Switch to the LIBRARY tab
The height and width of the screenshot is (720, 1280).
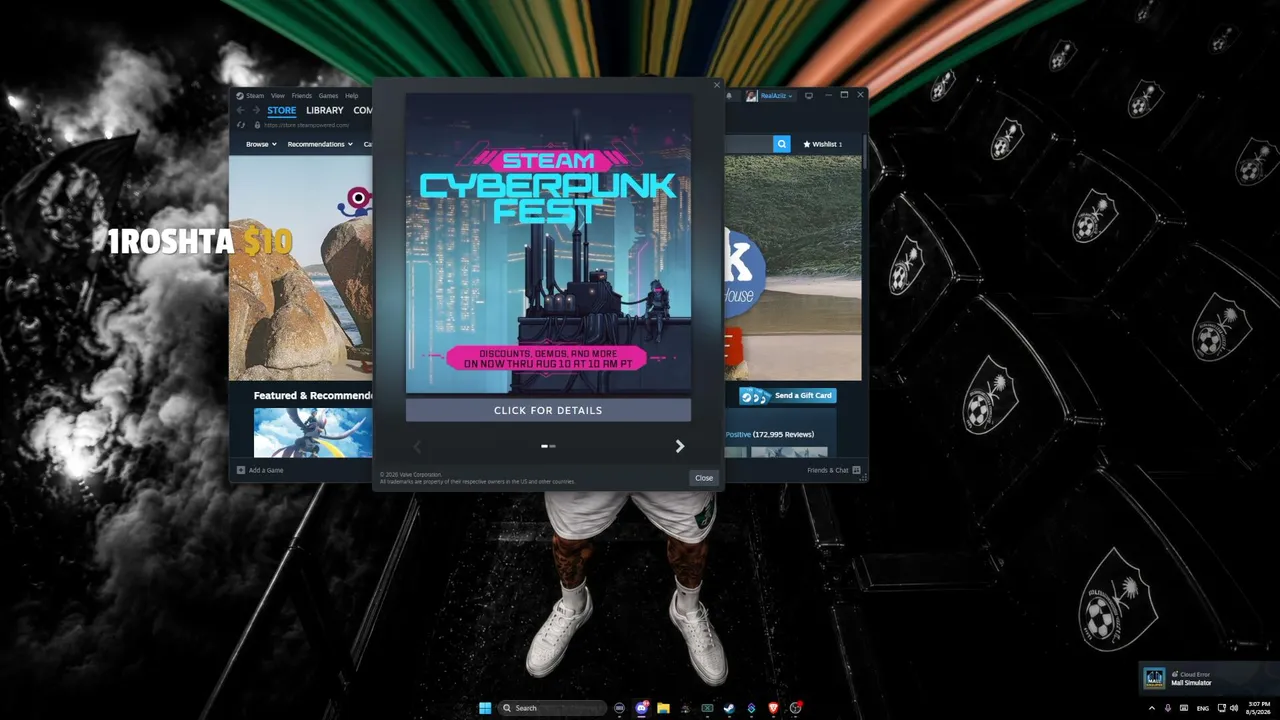coord(324,110)
